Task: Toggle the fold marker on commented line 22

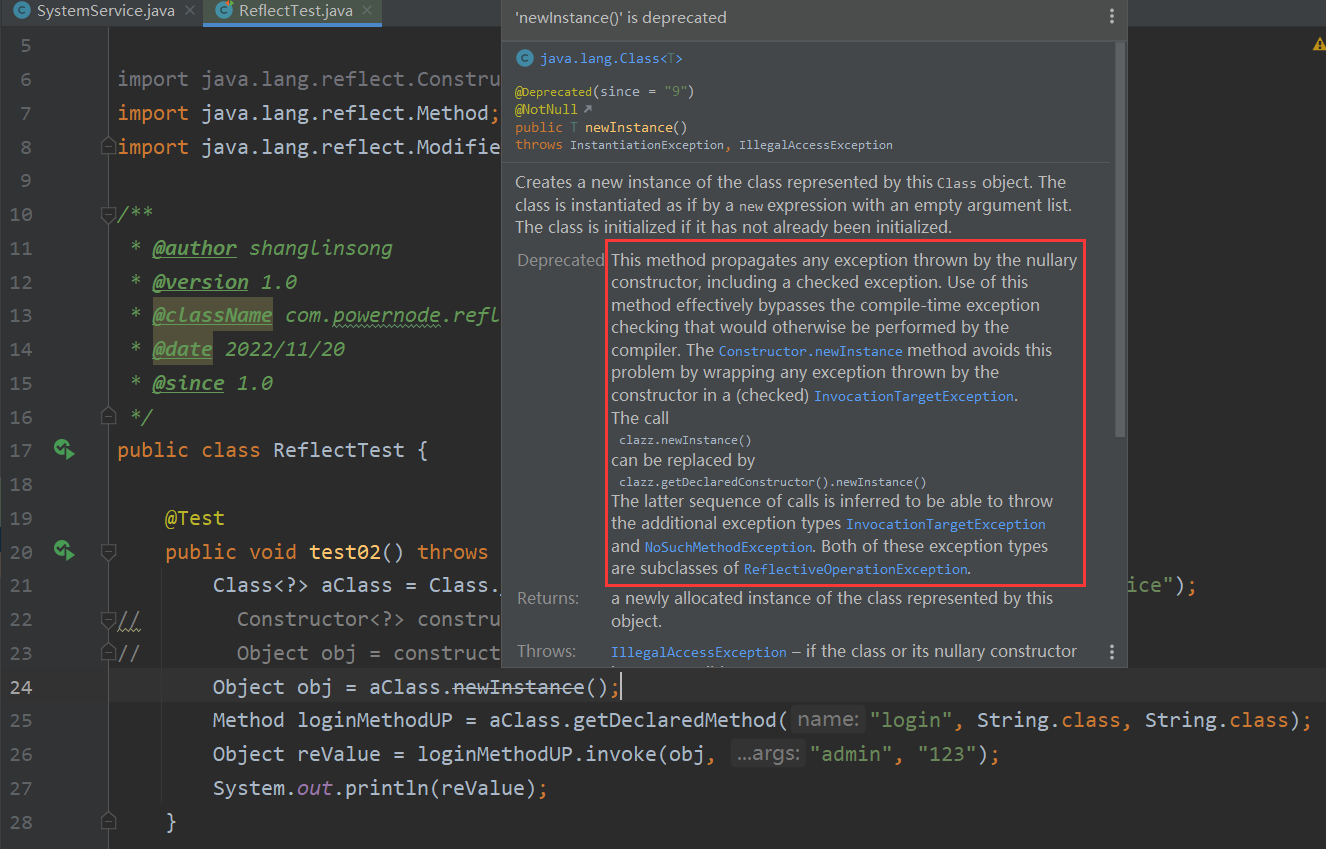Action: click(108, 619)
